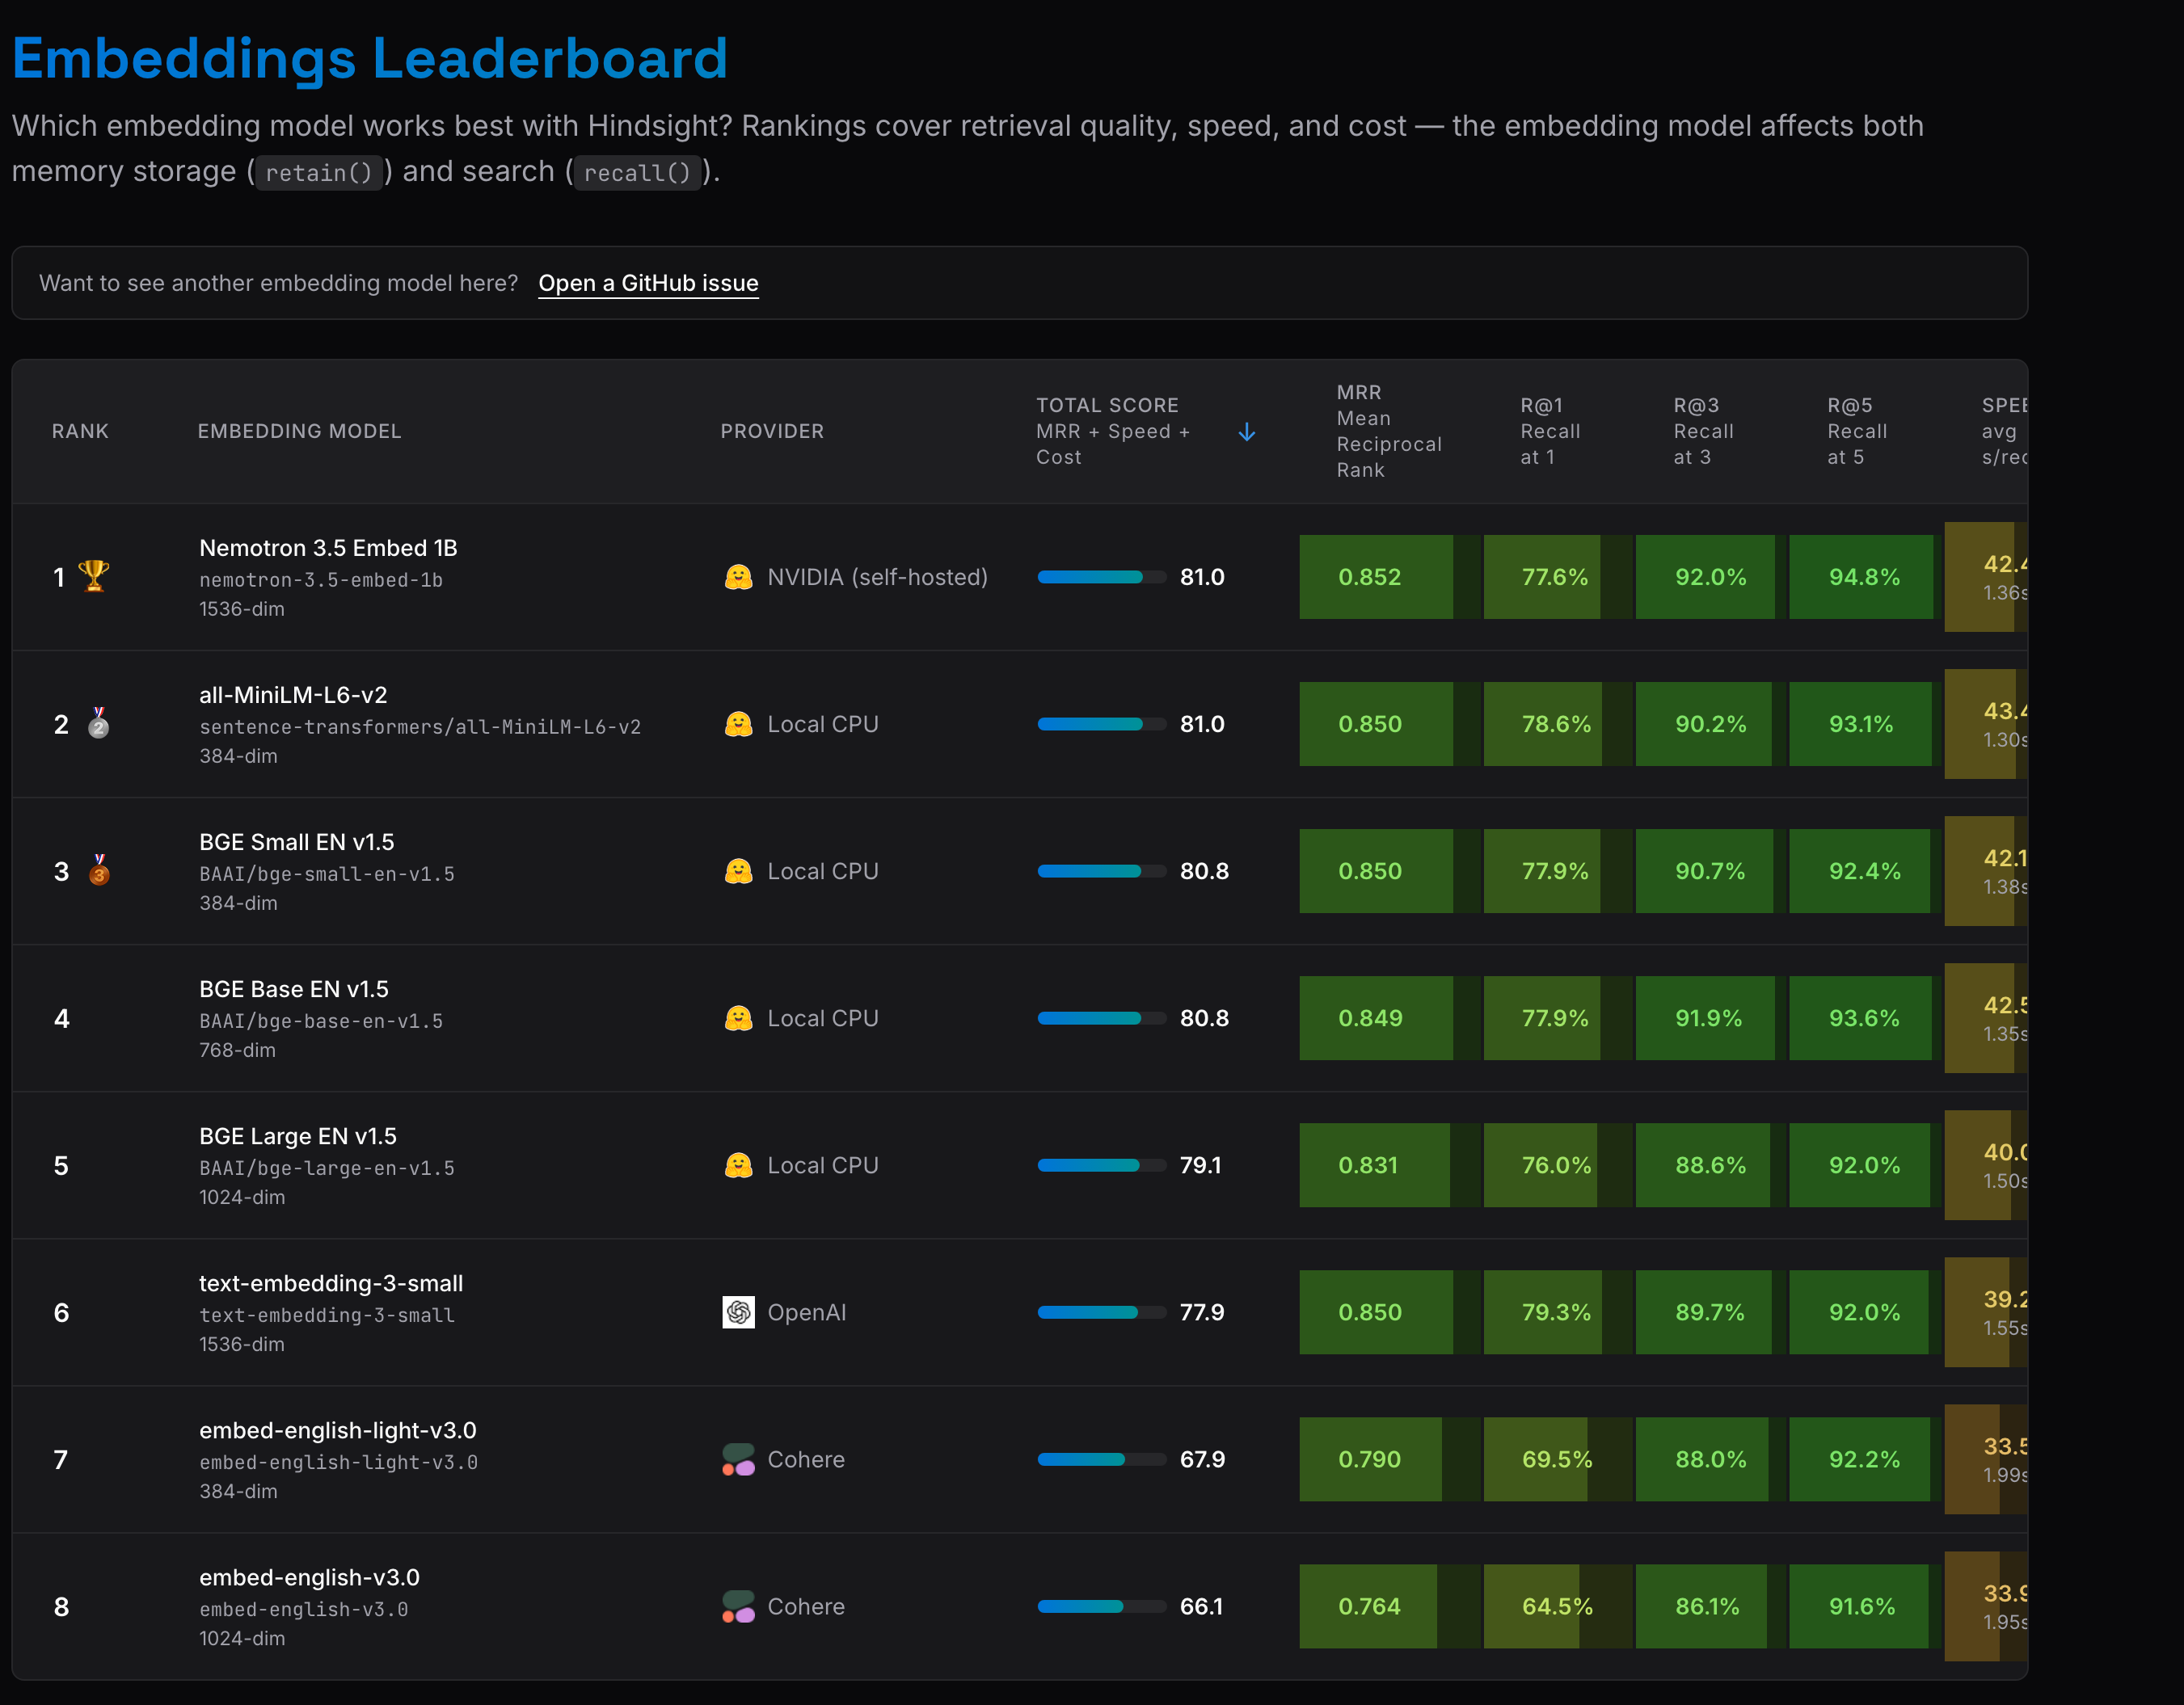The image size is (2184, 1705).
Task: Click the Nemotron 3.5 Embed 1B score bar
Action: (x=1101, y=577)
